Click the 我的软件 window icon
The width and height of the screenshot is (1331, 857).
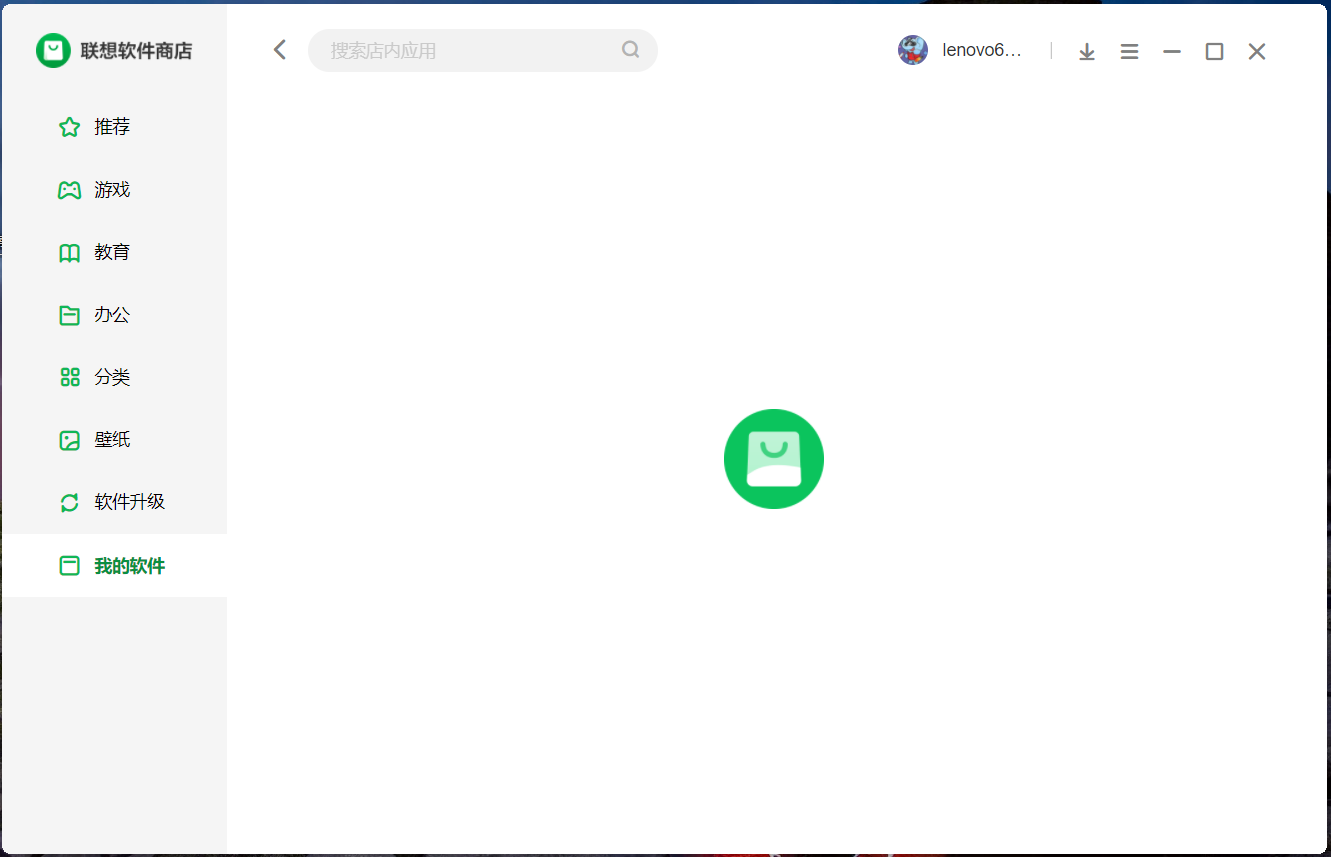point(69,566)
